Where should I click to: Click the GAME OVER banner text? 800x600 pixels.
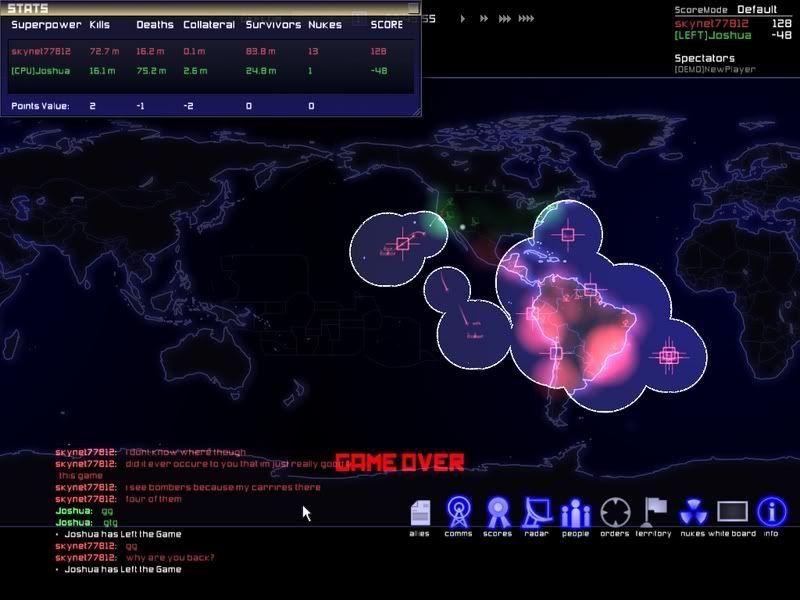[x=399, y=462]
